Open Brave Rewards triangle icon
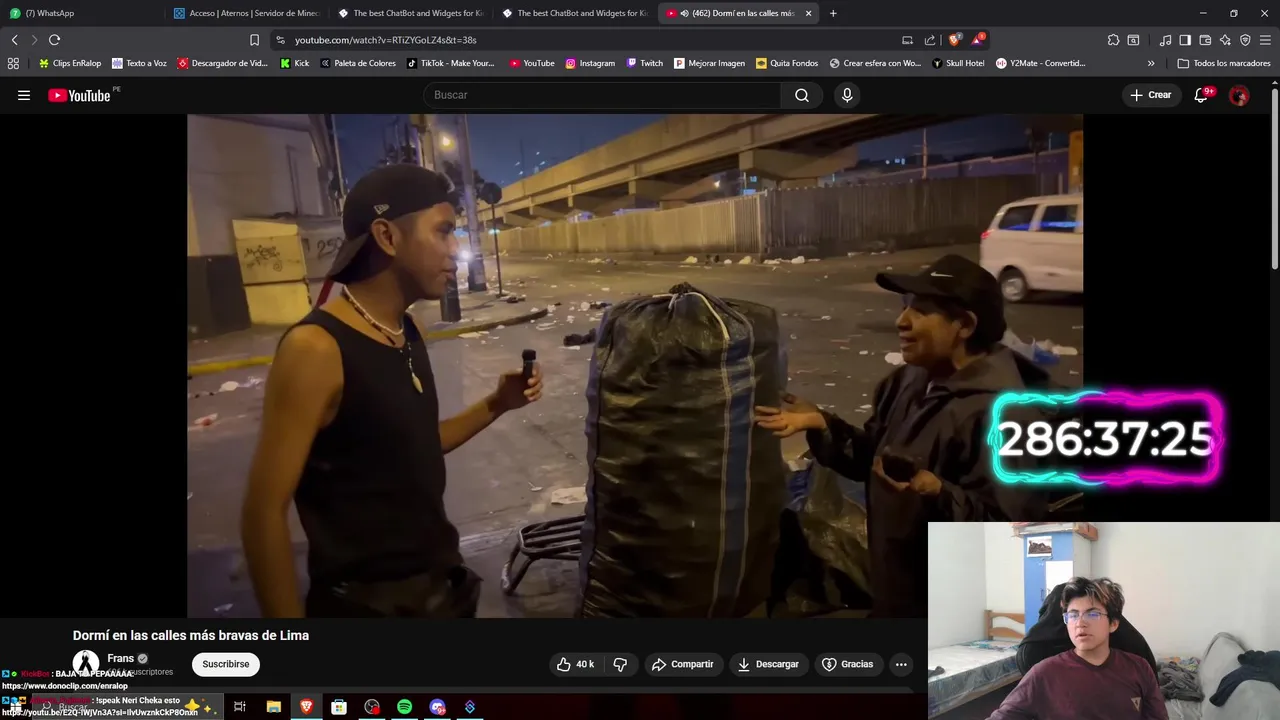Image resolution: width=1280 pixels, height=720 pixels. (x=979, y=40)
